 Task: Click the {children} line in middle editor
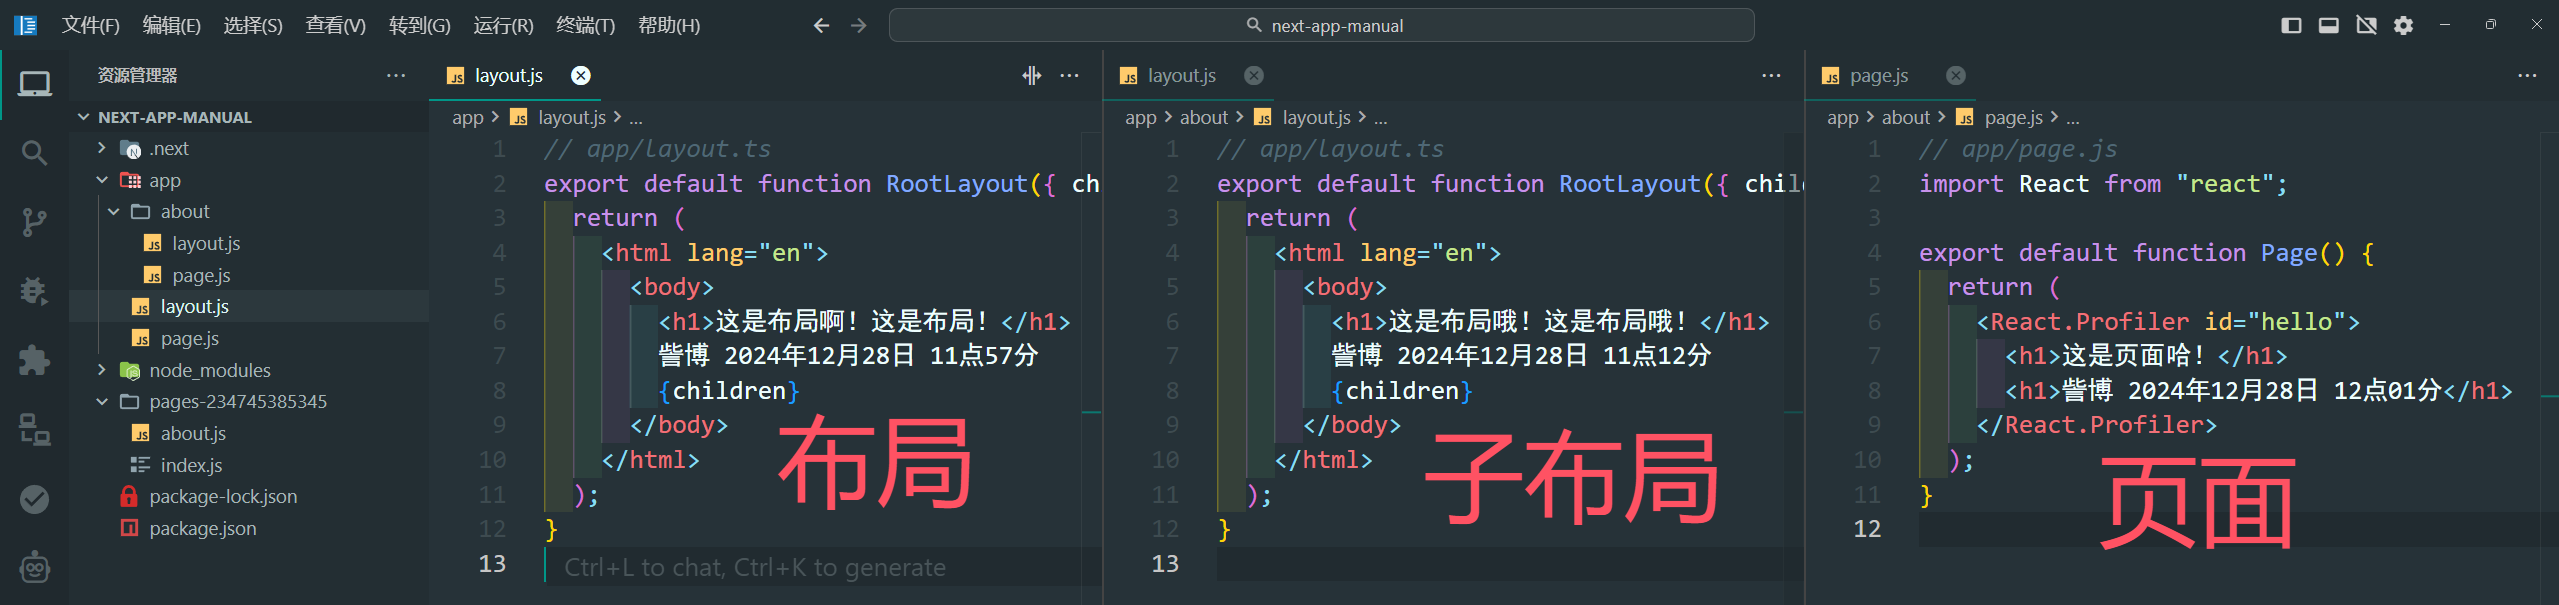click(1400, 391)
